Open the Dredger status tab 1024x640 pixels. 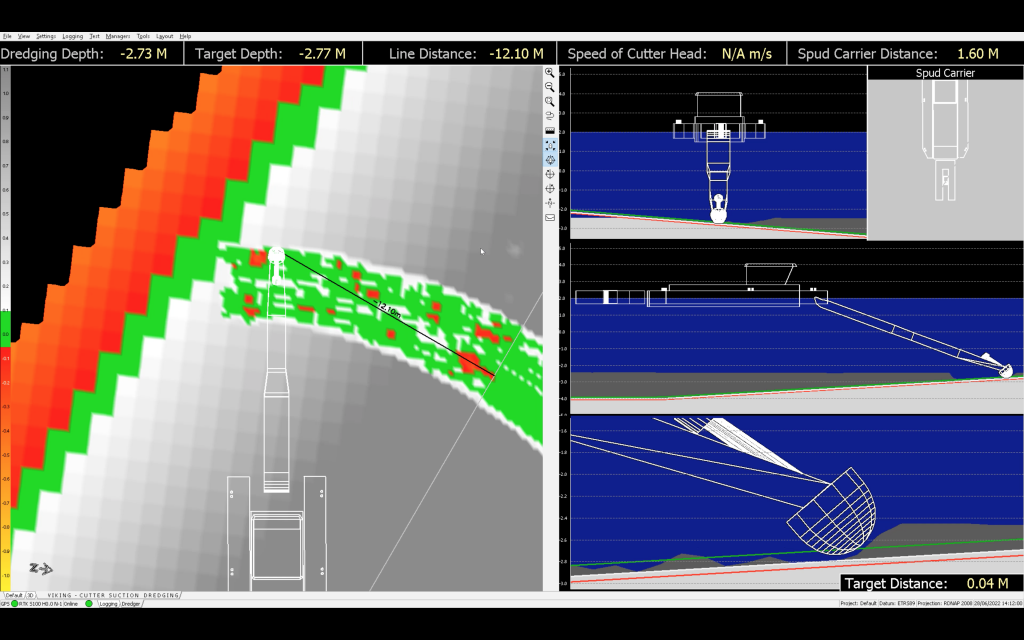[131, 604]
